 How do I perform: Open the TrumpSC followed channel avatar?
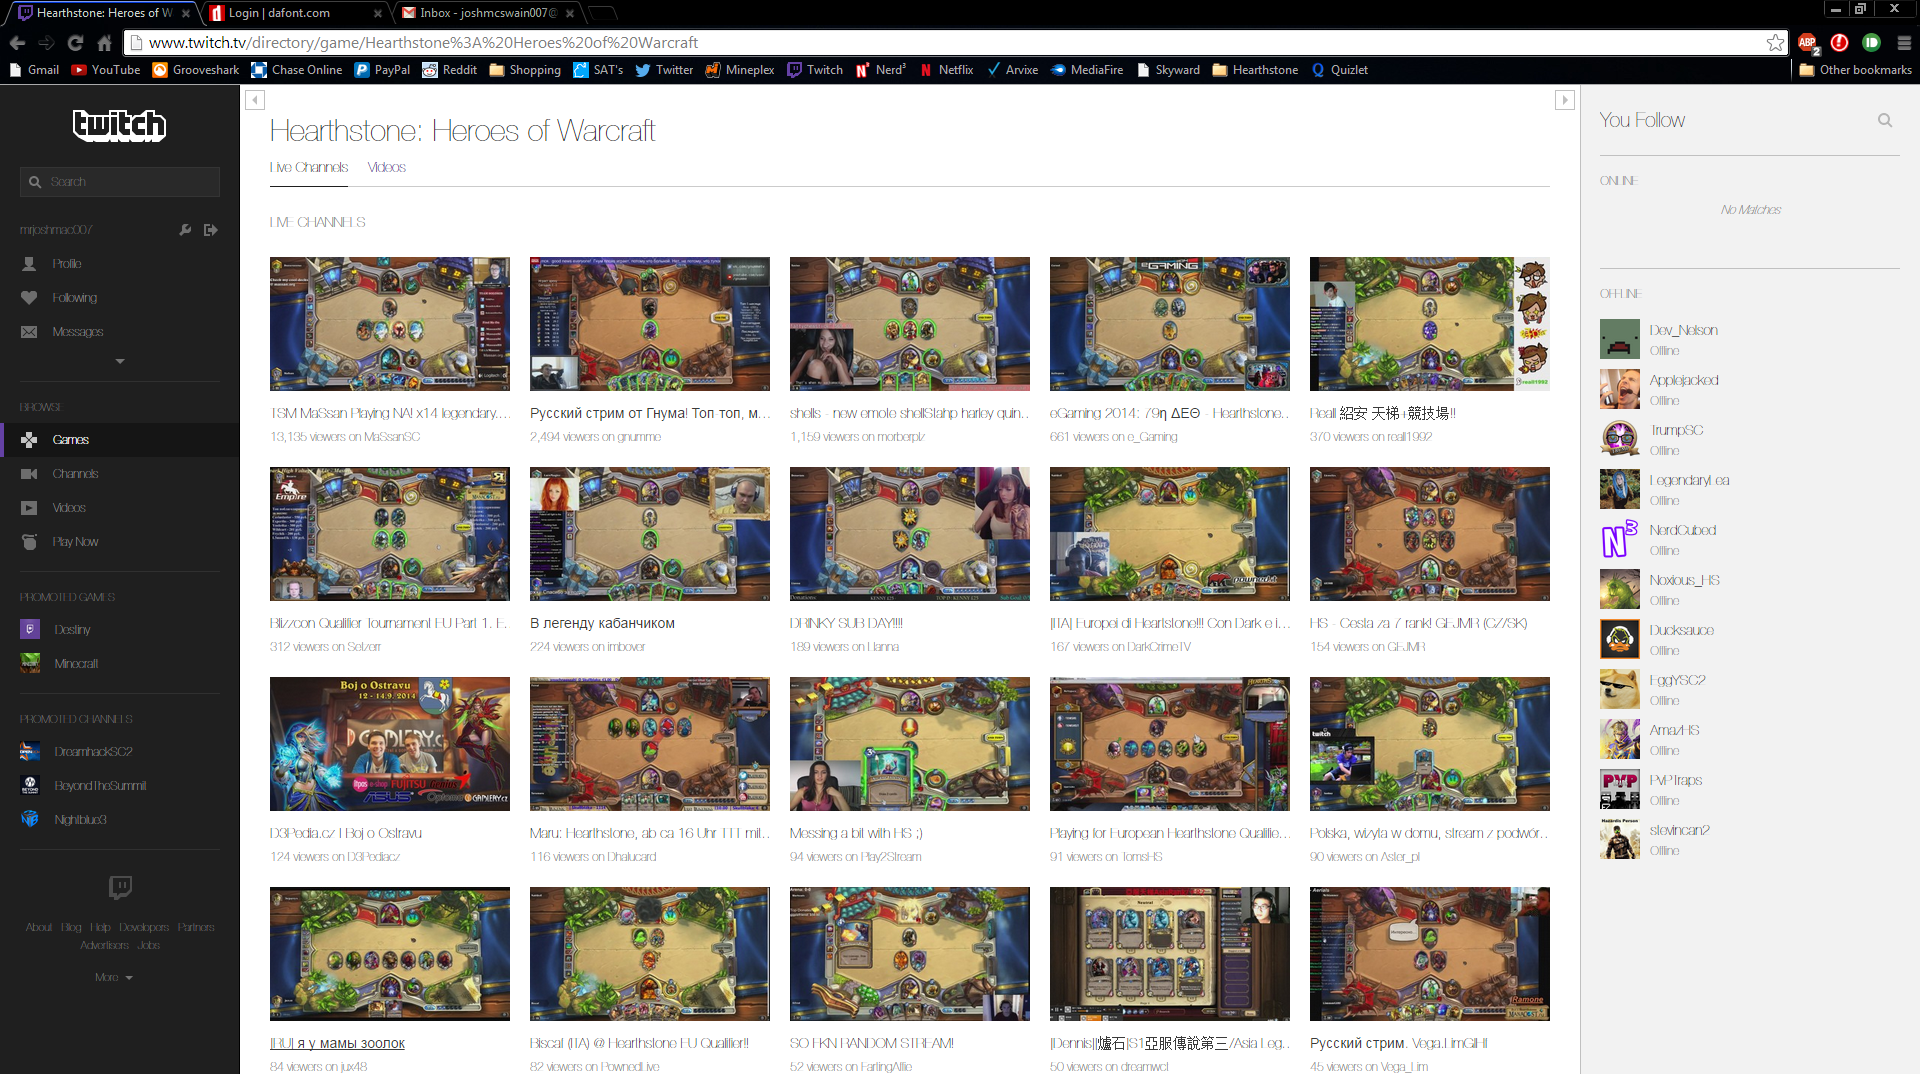click(x=1620, y=439)
